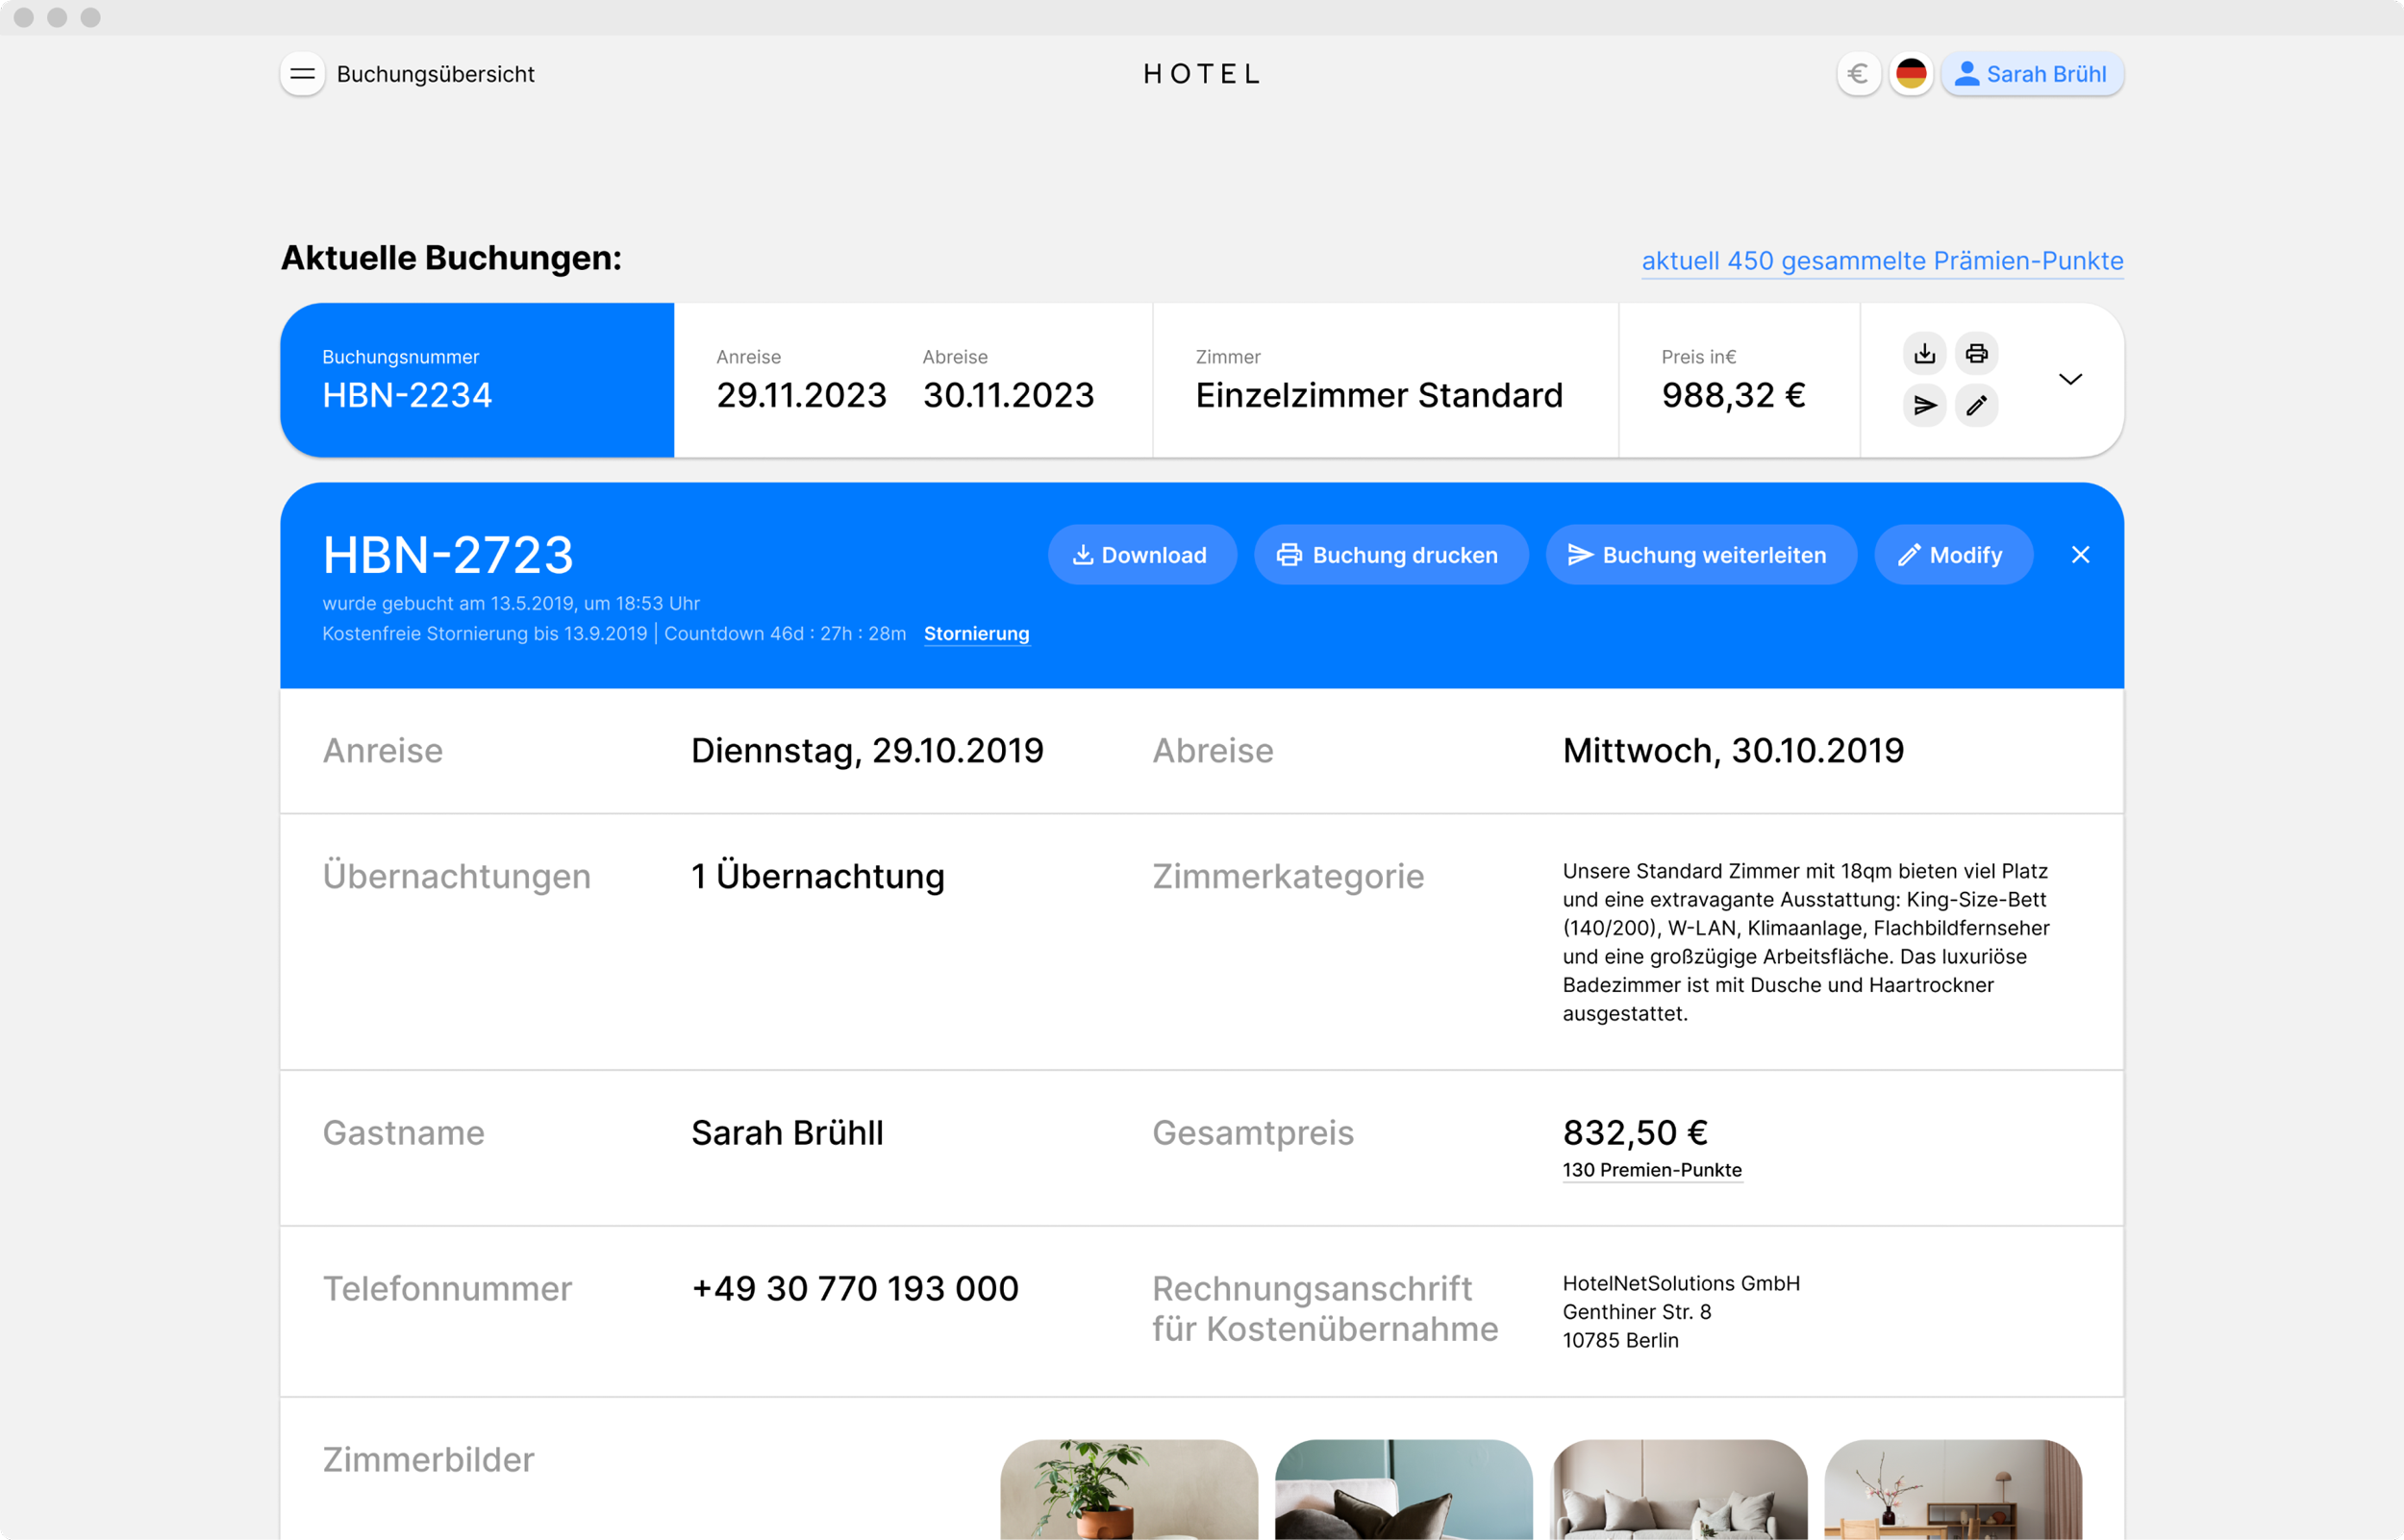Viewport: 2404px width, 1540px height.
Task: Open the teal wall pillow room thumbnail
Action: (x=1403, y=1488)
